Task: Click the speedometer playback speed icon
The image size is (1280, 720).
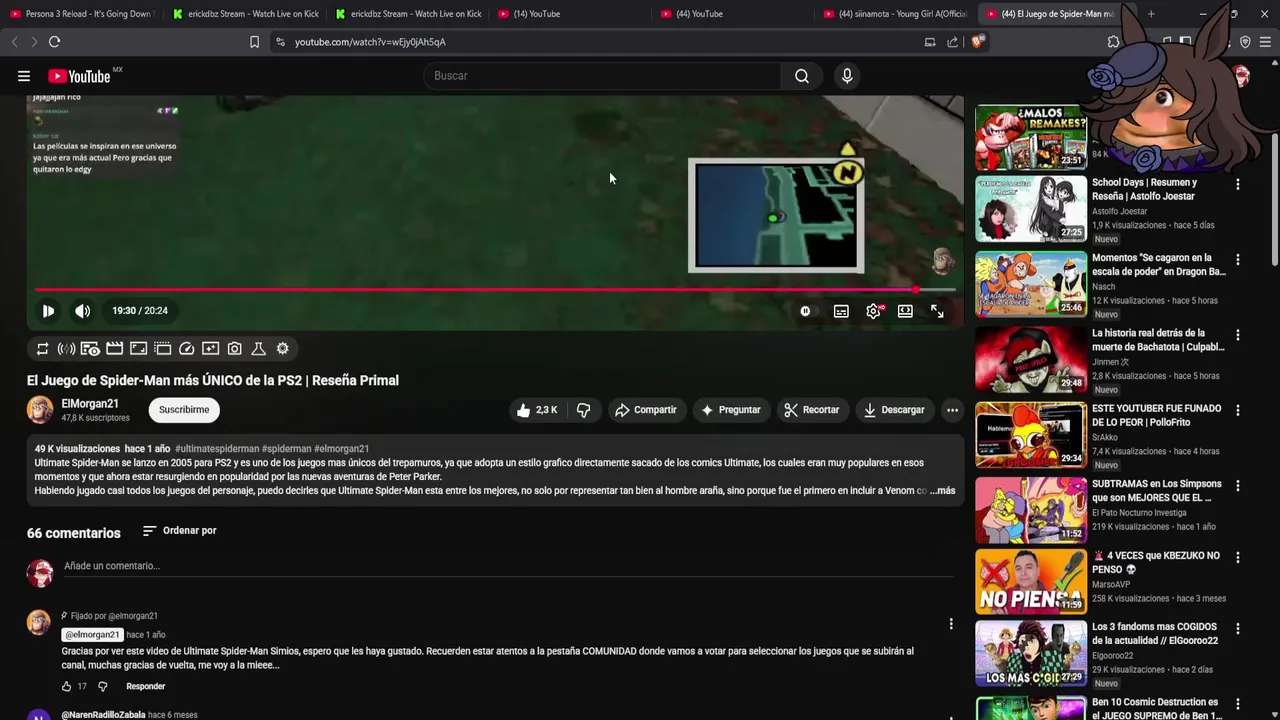Action: [186, 349]
